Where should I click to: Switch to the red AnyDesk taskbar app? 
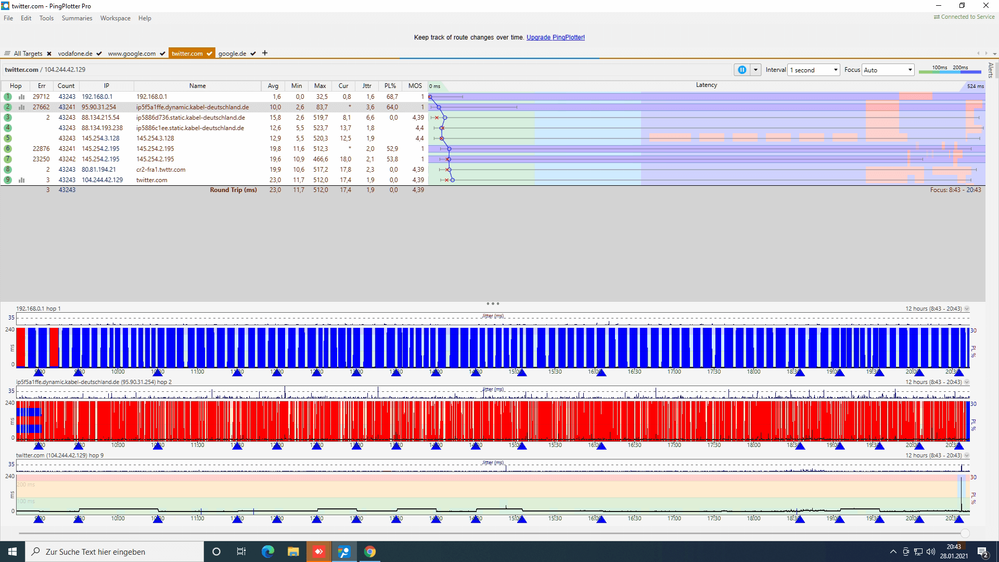coord(319,551)
